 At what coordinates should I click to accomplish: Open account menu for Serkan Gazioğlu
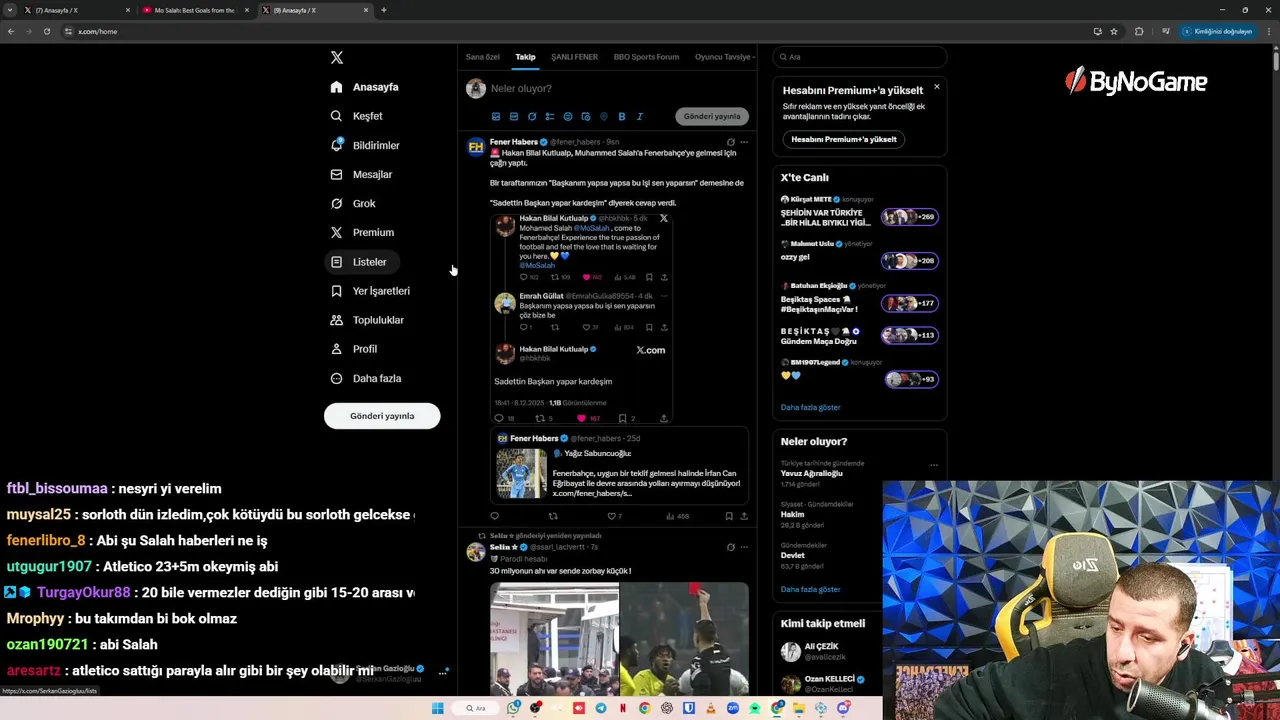[x=442, y=673]
